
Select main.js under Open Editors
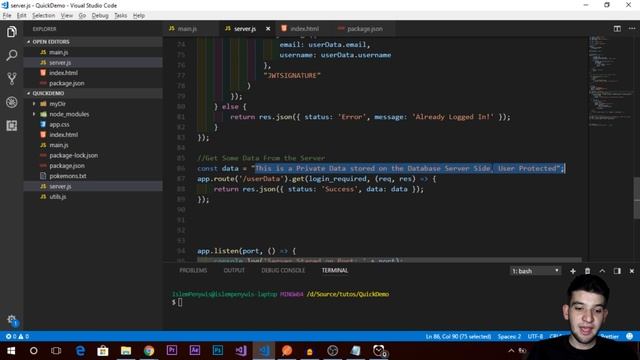(58, 52)
